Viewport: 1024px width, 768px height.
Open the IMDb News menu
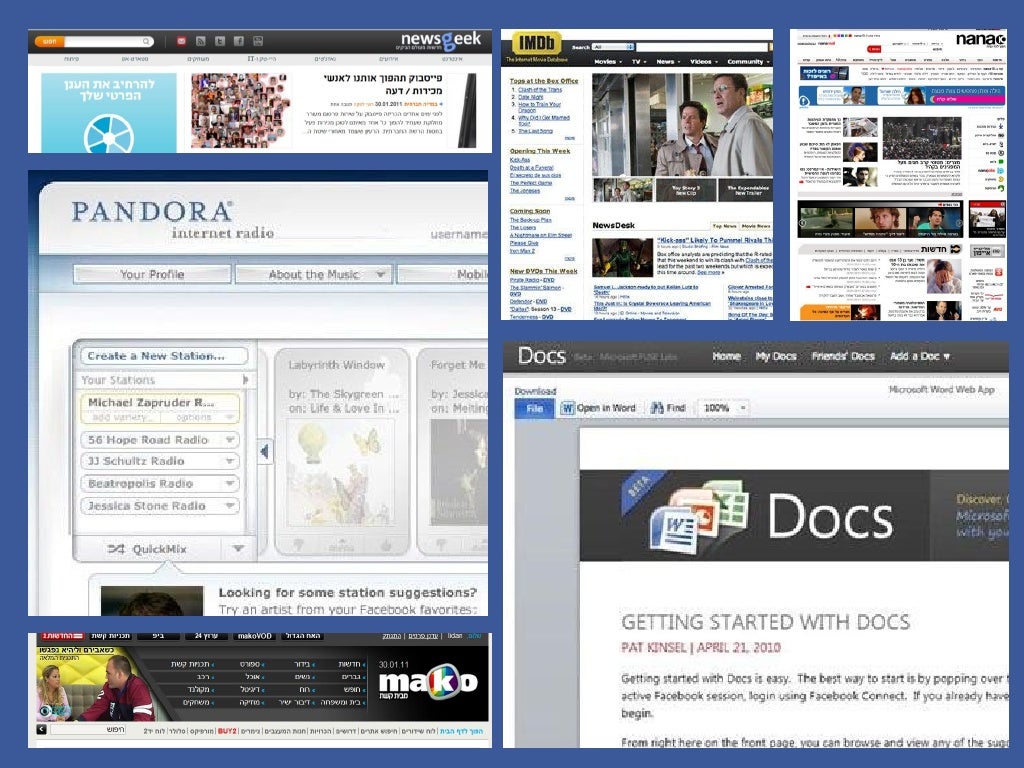(667, 61)
